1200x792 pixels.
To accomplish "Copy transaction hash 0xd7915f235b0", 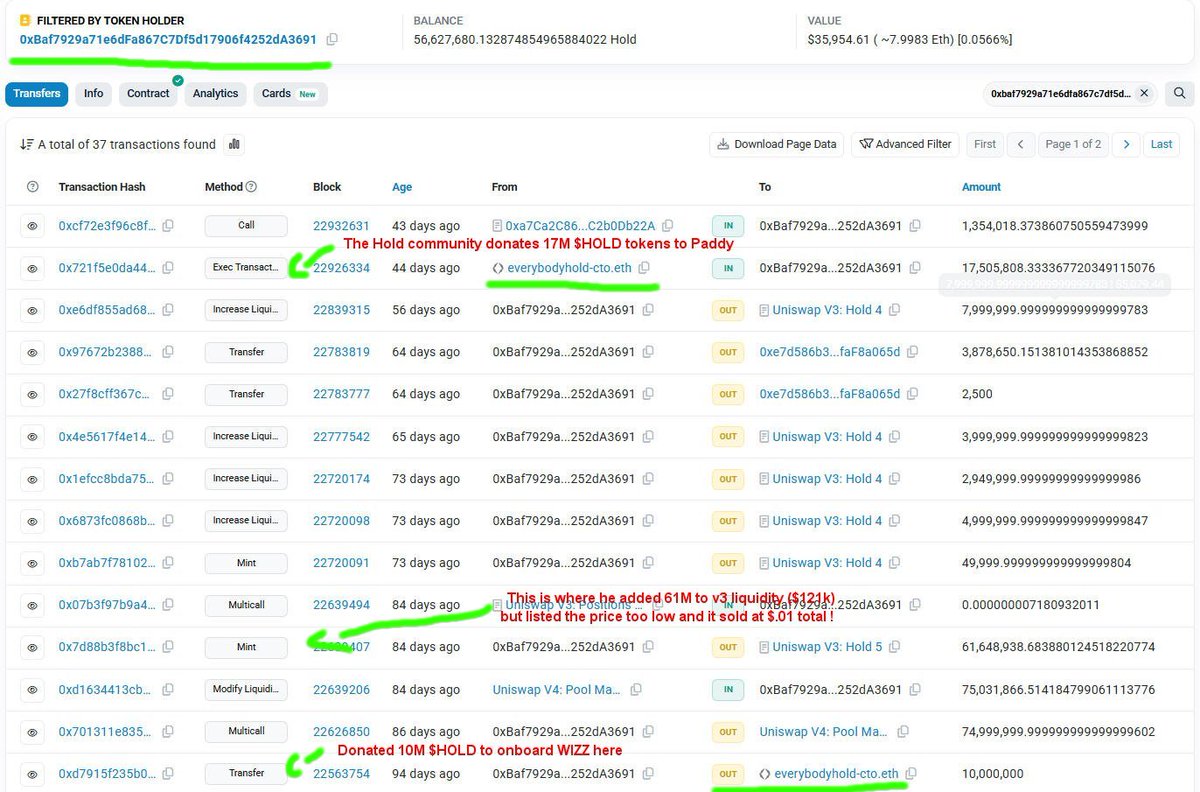I will pos(168,774).
